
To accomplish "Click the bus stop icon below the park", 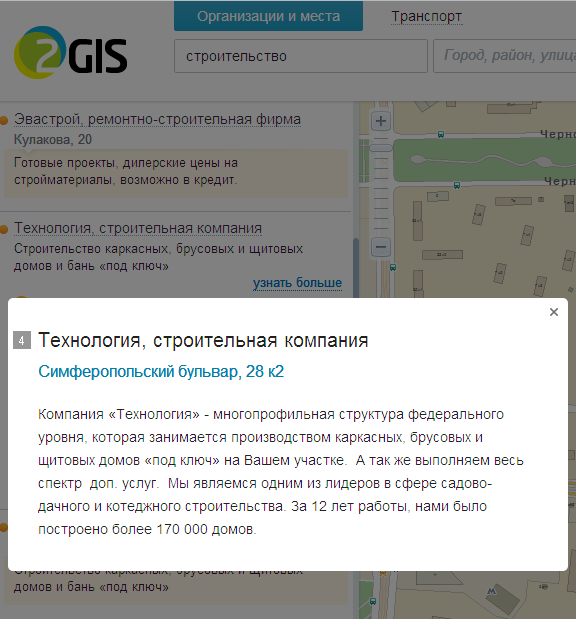I will (x=457, y=185).
